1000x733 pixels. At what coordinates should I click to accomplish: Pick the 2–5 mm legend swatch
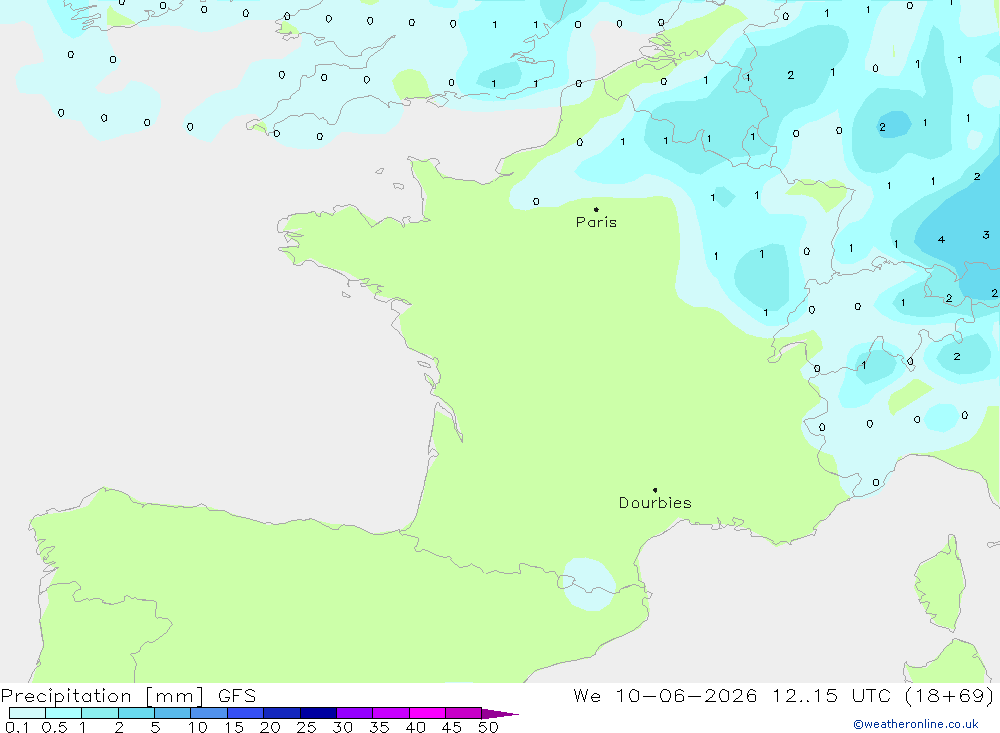(x=136, y=713)
